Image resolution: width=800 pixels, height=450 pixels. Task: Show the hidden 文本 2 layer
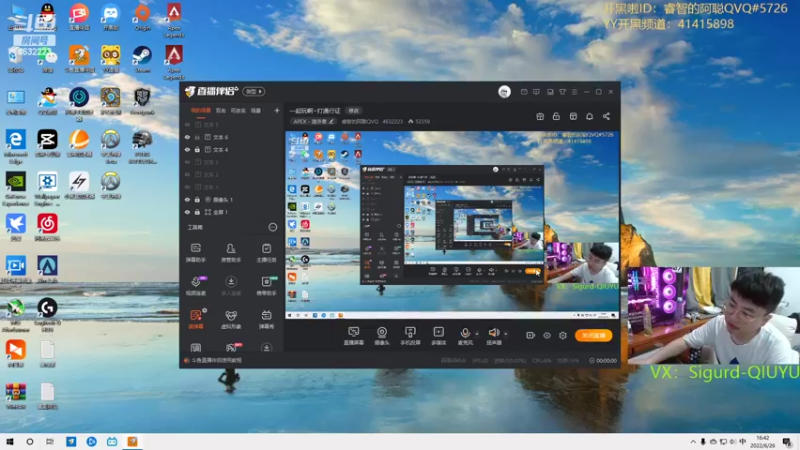point(187,174)
